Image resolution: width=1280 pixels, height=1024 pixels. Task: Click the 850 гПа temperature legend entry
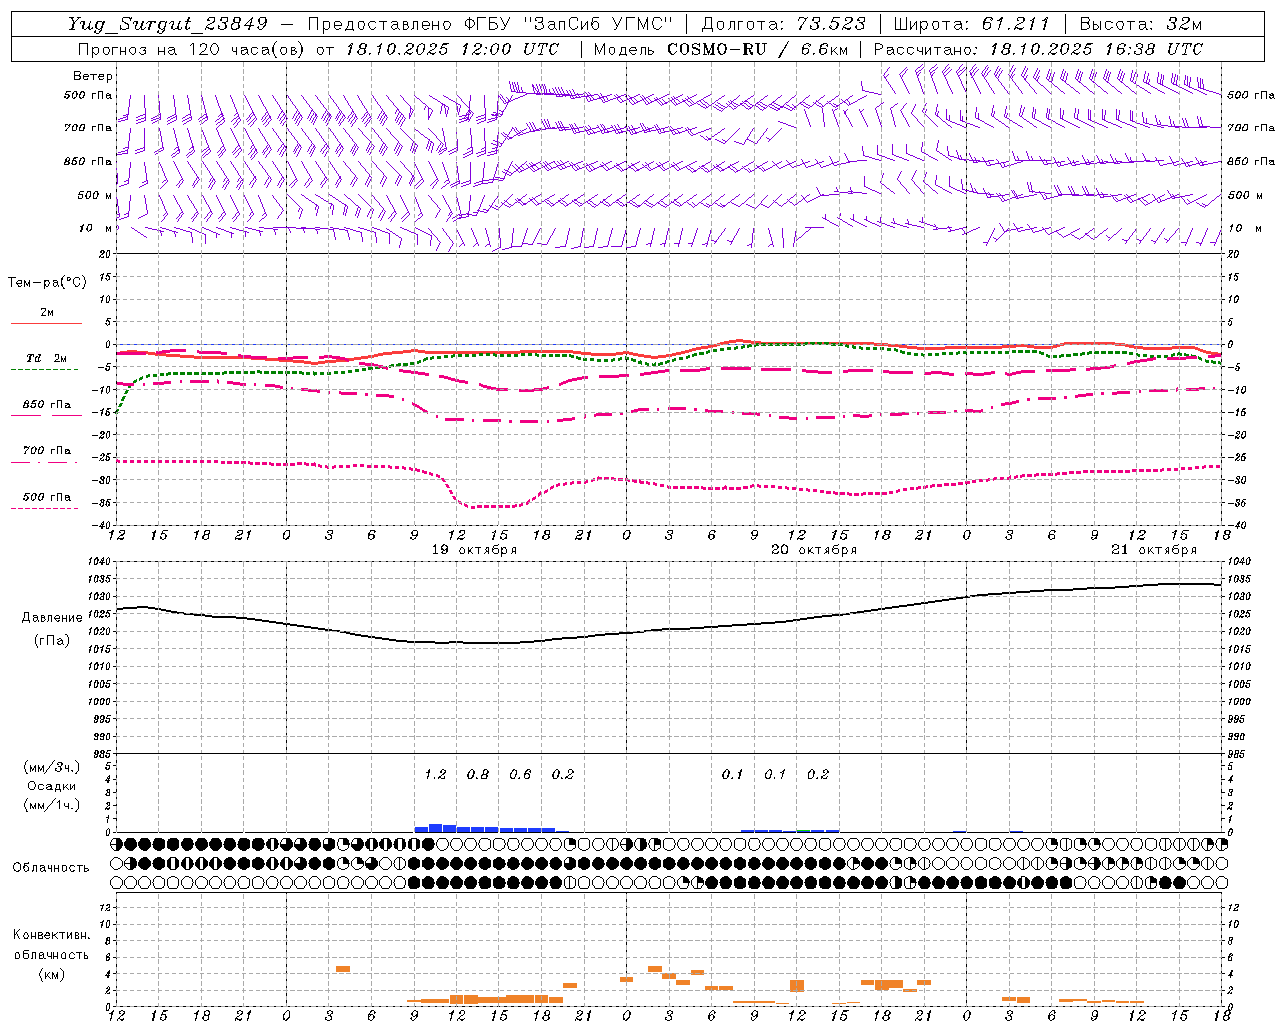[46, 408]
